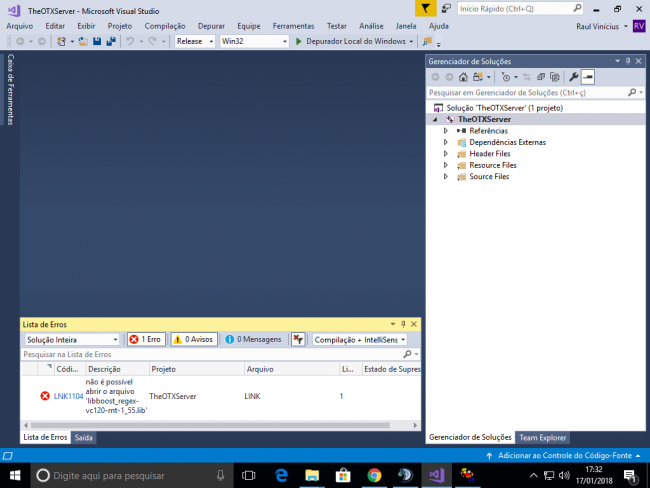The height and width of the screenshot is (488, 650).
Task: Open the Release configuration dropdown
Action: pos(195,41)
